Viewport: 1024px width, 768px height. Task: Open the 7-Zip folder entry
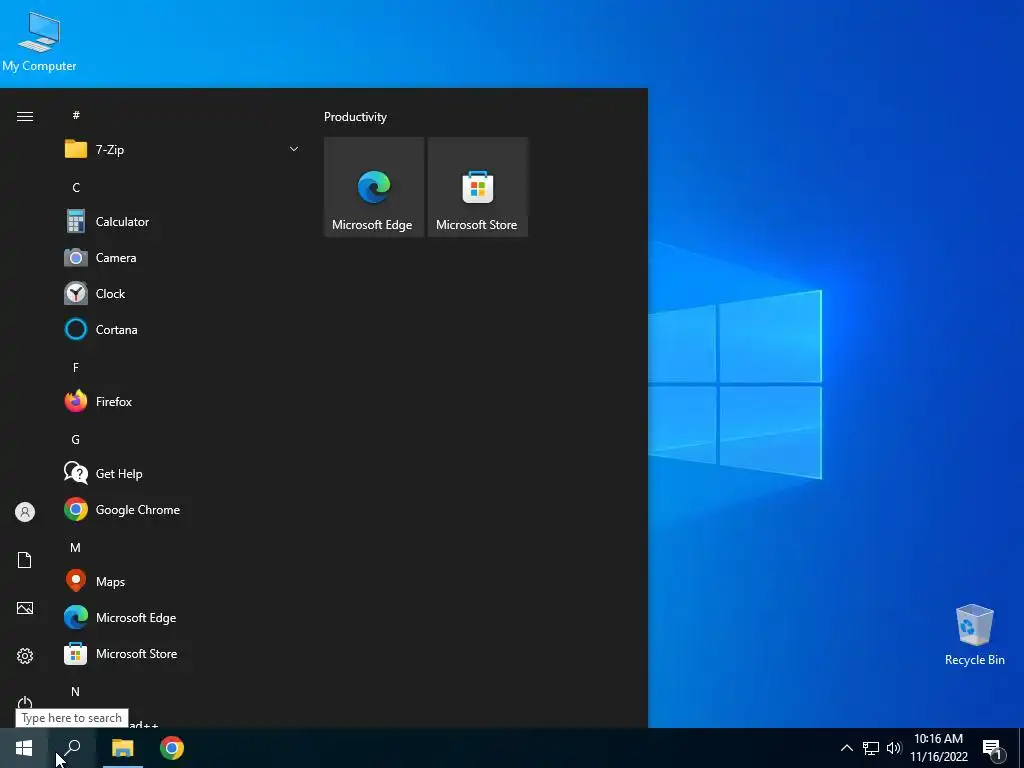(x=182, y=150)
